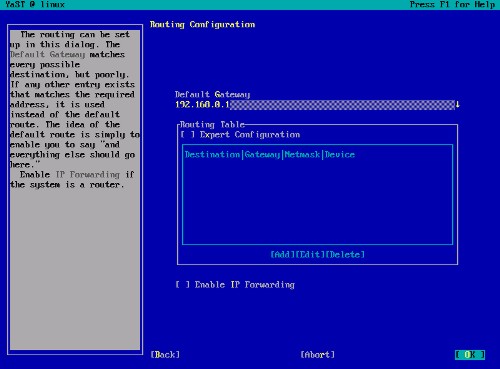Screen dimensions: 500x369
Task: Confirm with the OK button
Action: pos(470,355)
